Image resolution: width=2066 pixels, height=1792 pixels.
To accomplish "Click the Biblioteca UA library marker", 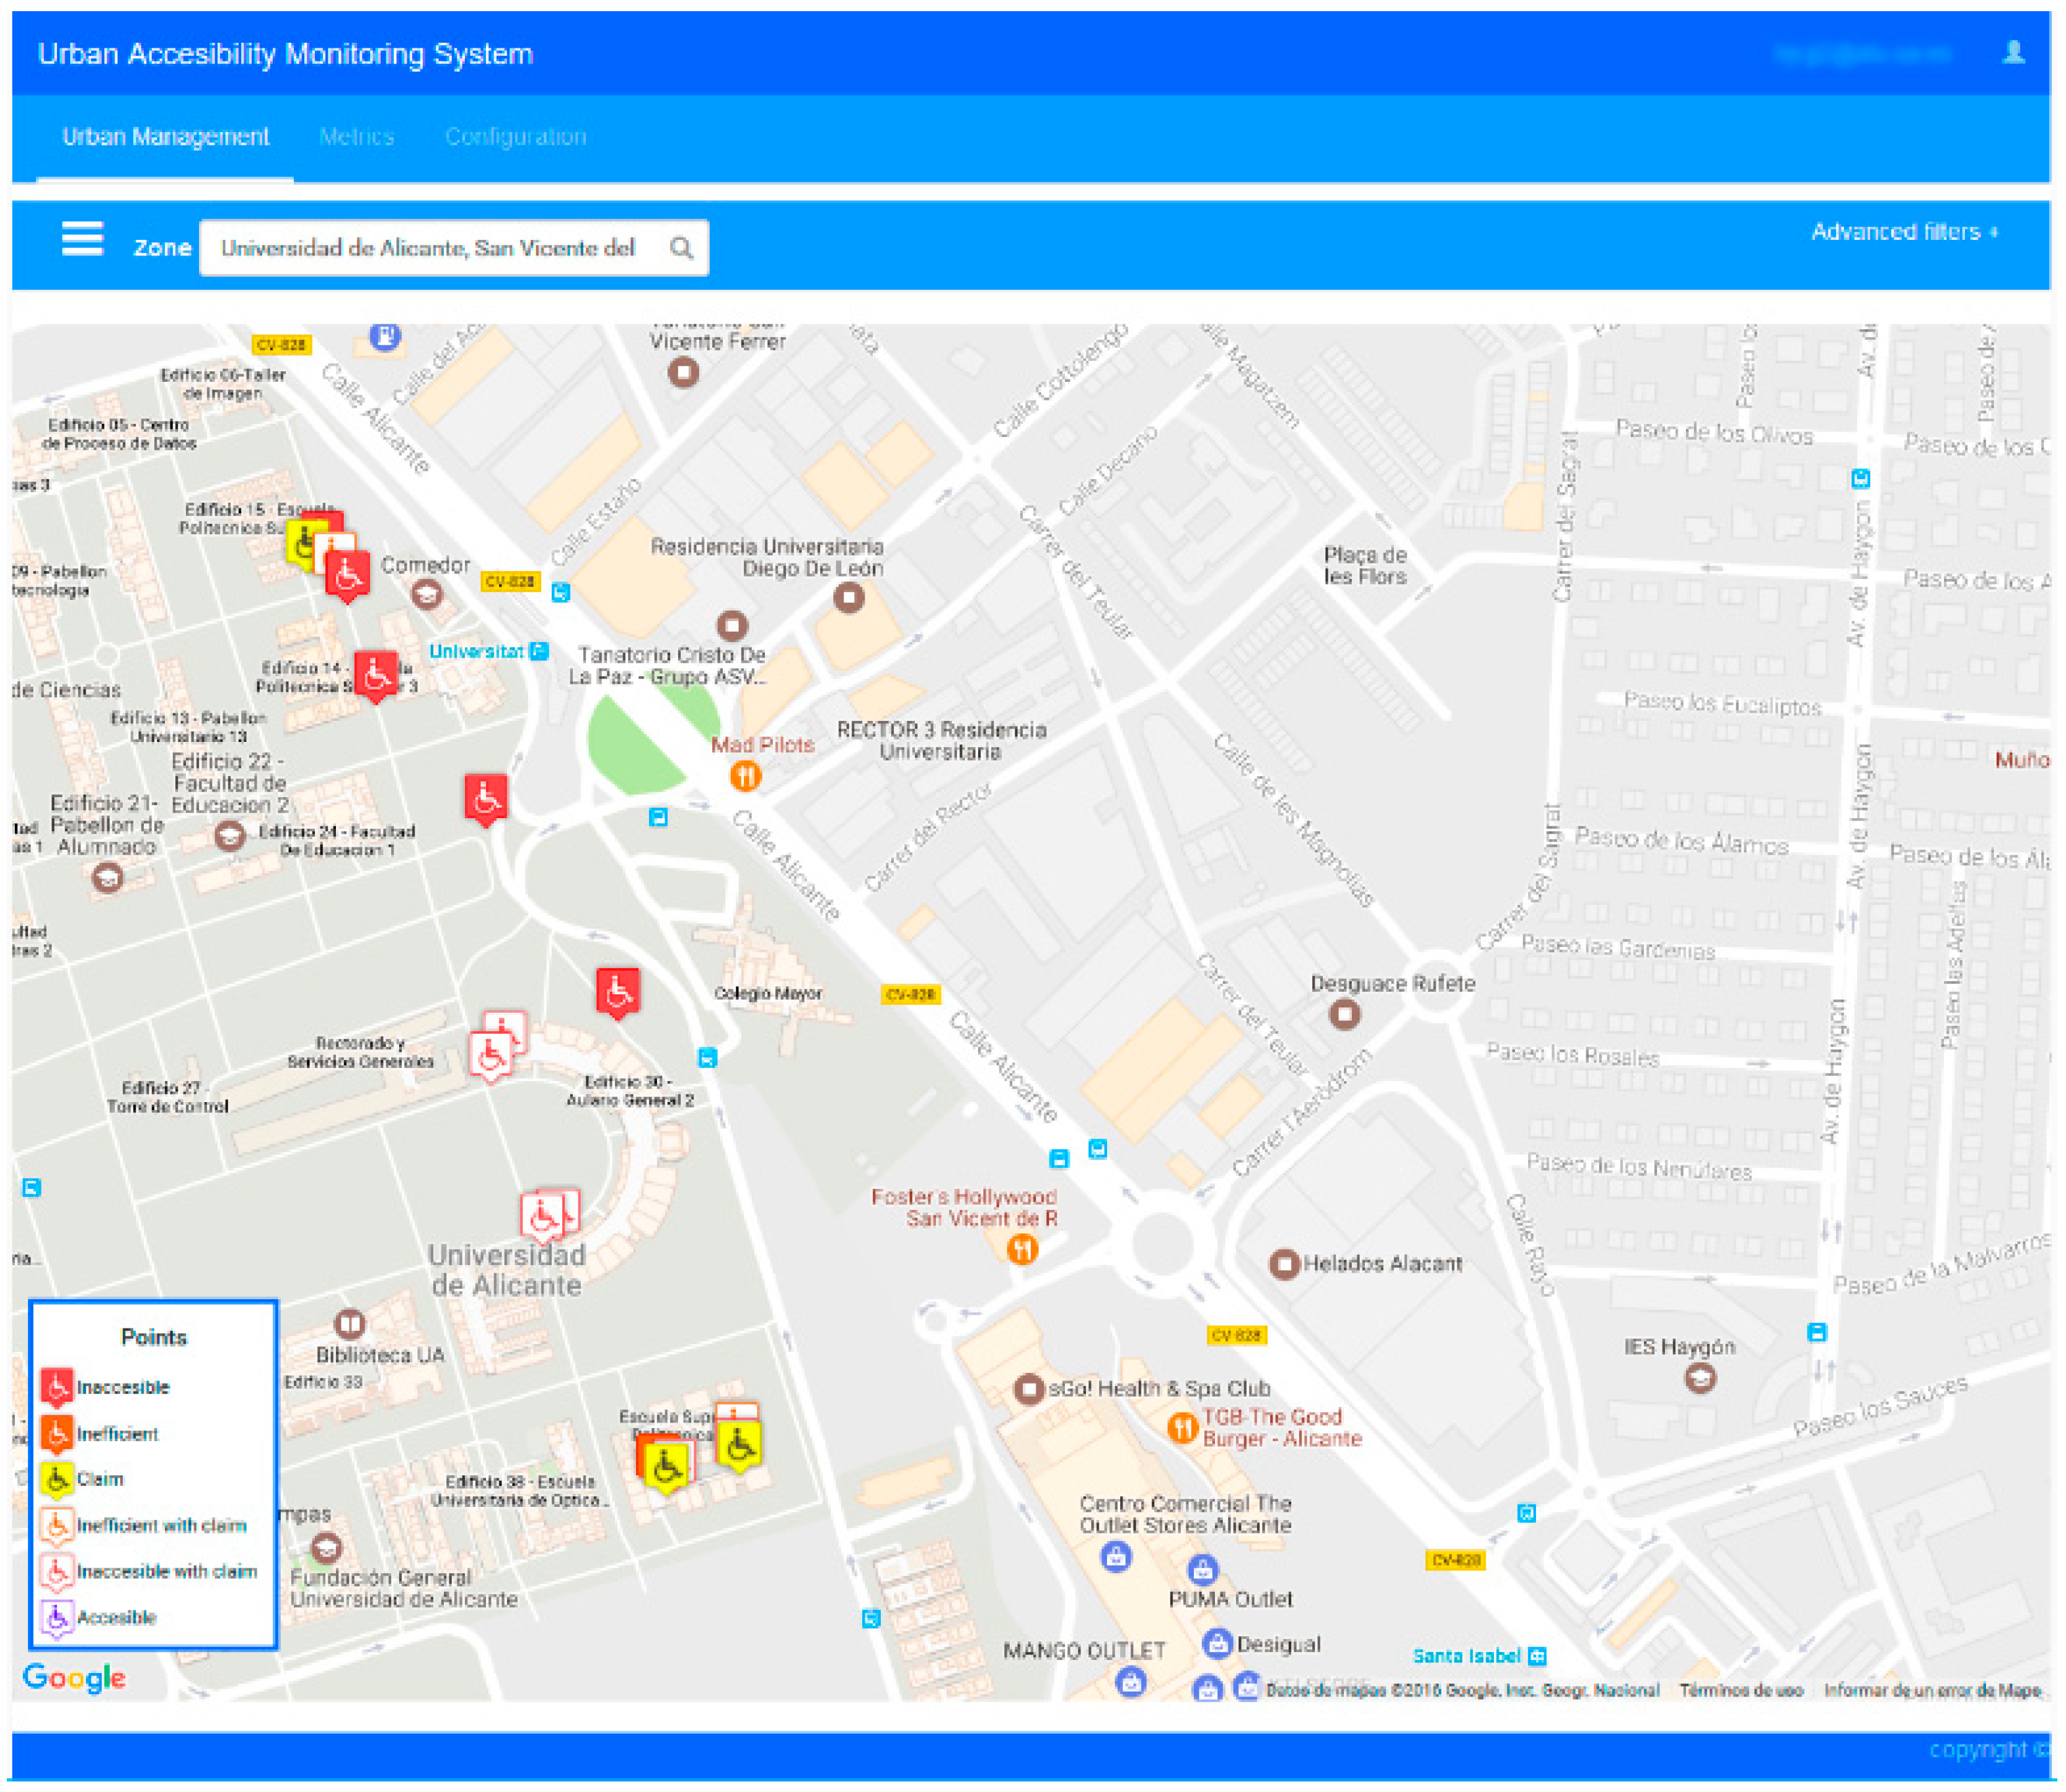I will tap(349, 1325).
